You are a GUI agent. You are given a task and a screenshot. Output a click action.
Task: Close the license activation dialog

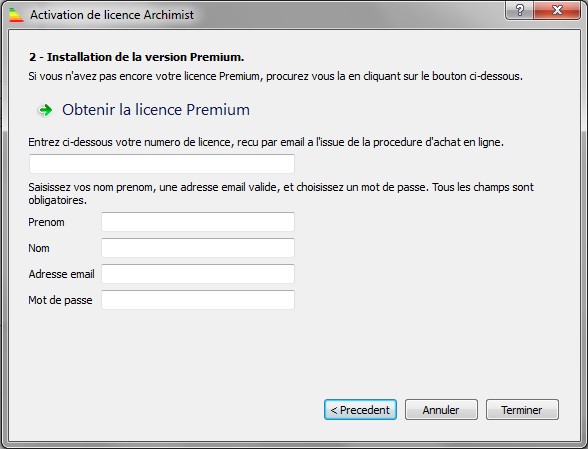[557, 10]
